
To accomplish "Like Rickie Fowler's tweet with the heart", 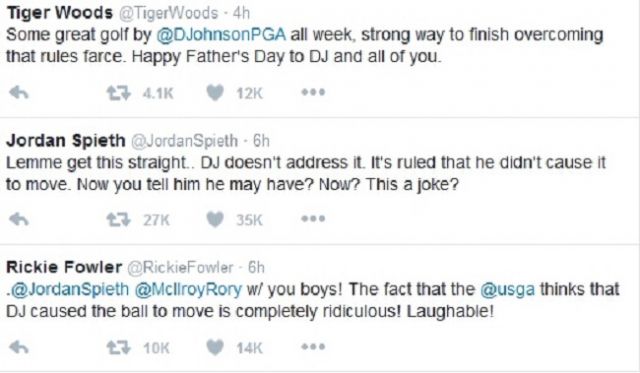I will click(x=215, y=347).
